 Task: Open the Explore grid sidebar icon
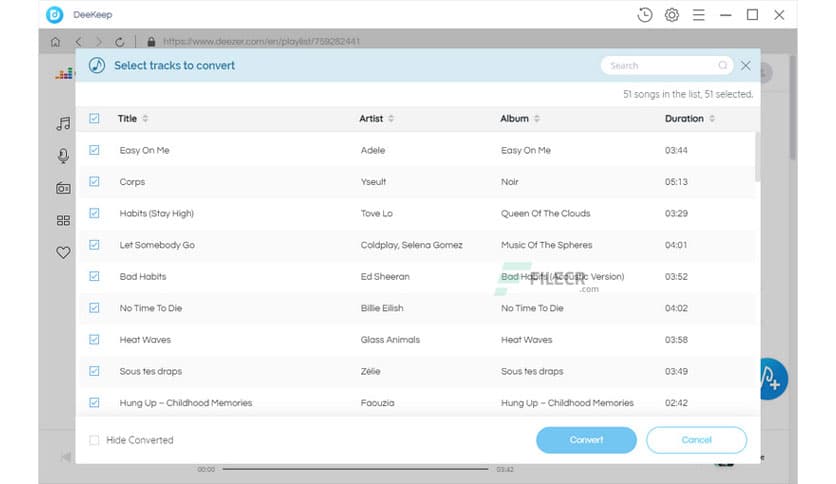63,220
